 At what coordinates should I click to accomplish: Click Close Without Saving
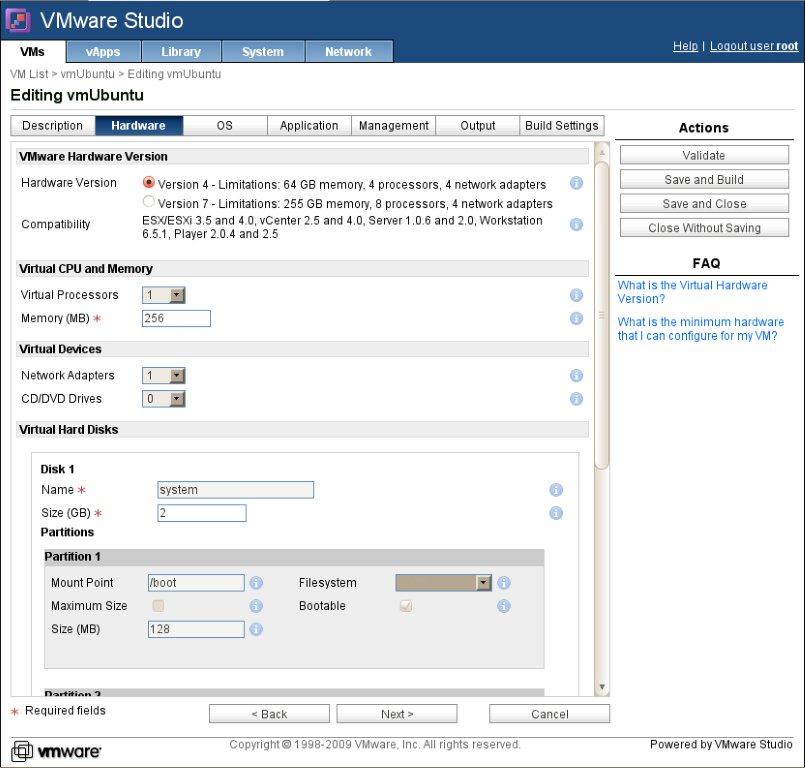click(704, 228)
